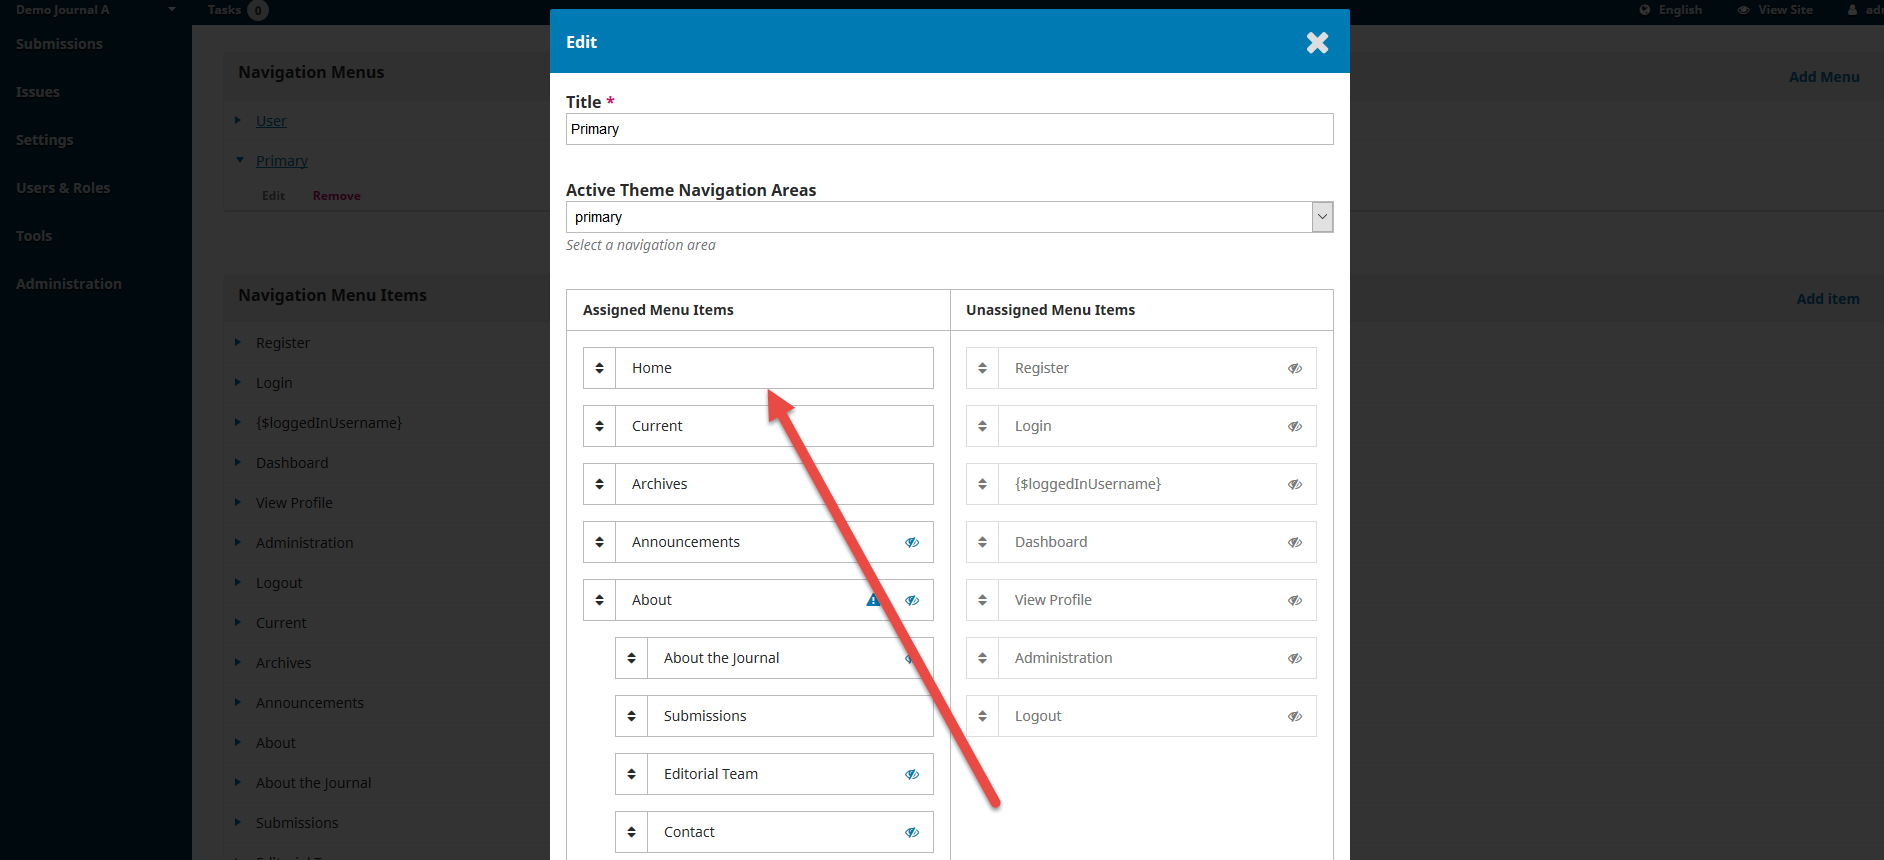Collapse the Primary navigation menu row

pyautogui.click(x=239, y=160)
